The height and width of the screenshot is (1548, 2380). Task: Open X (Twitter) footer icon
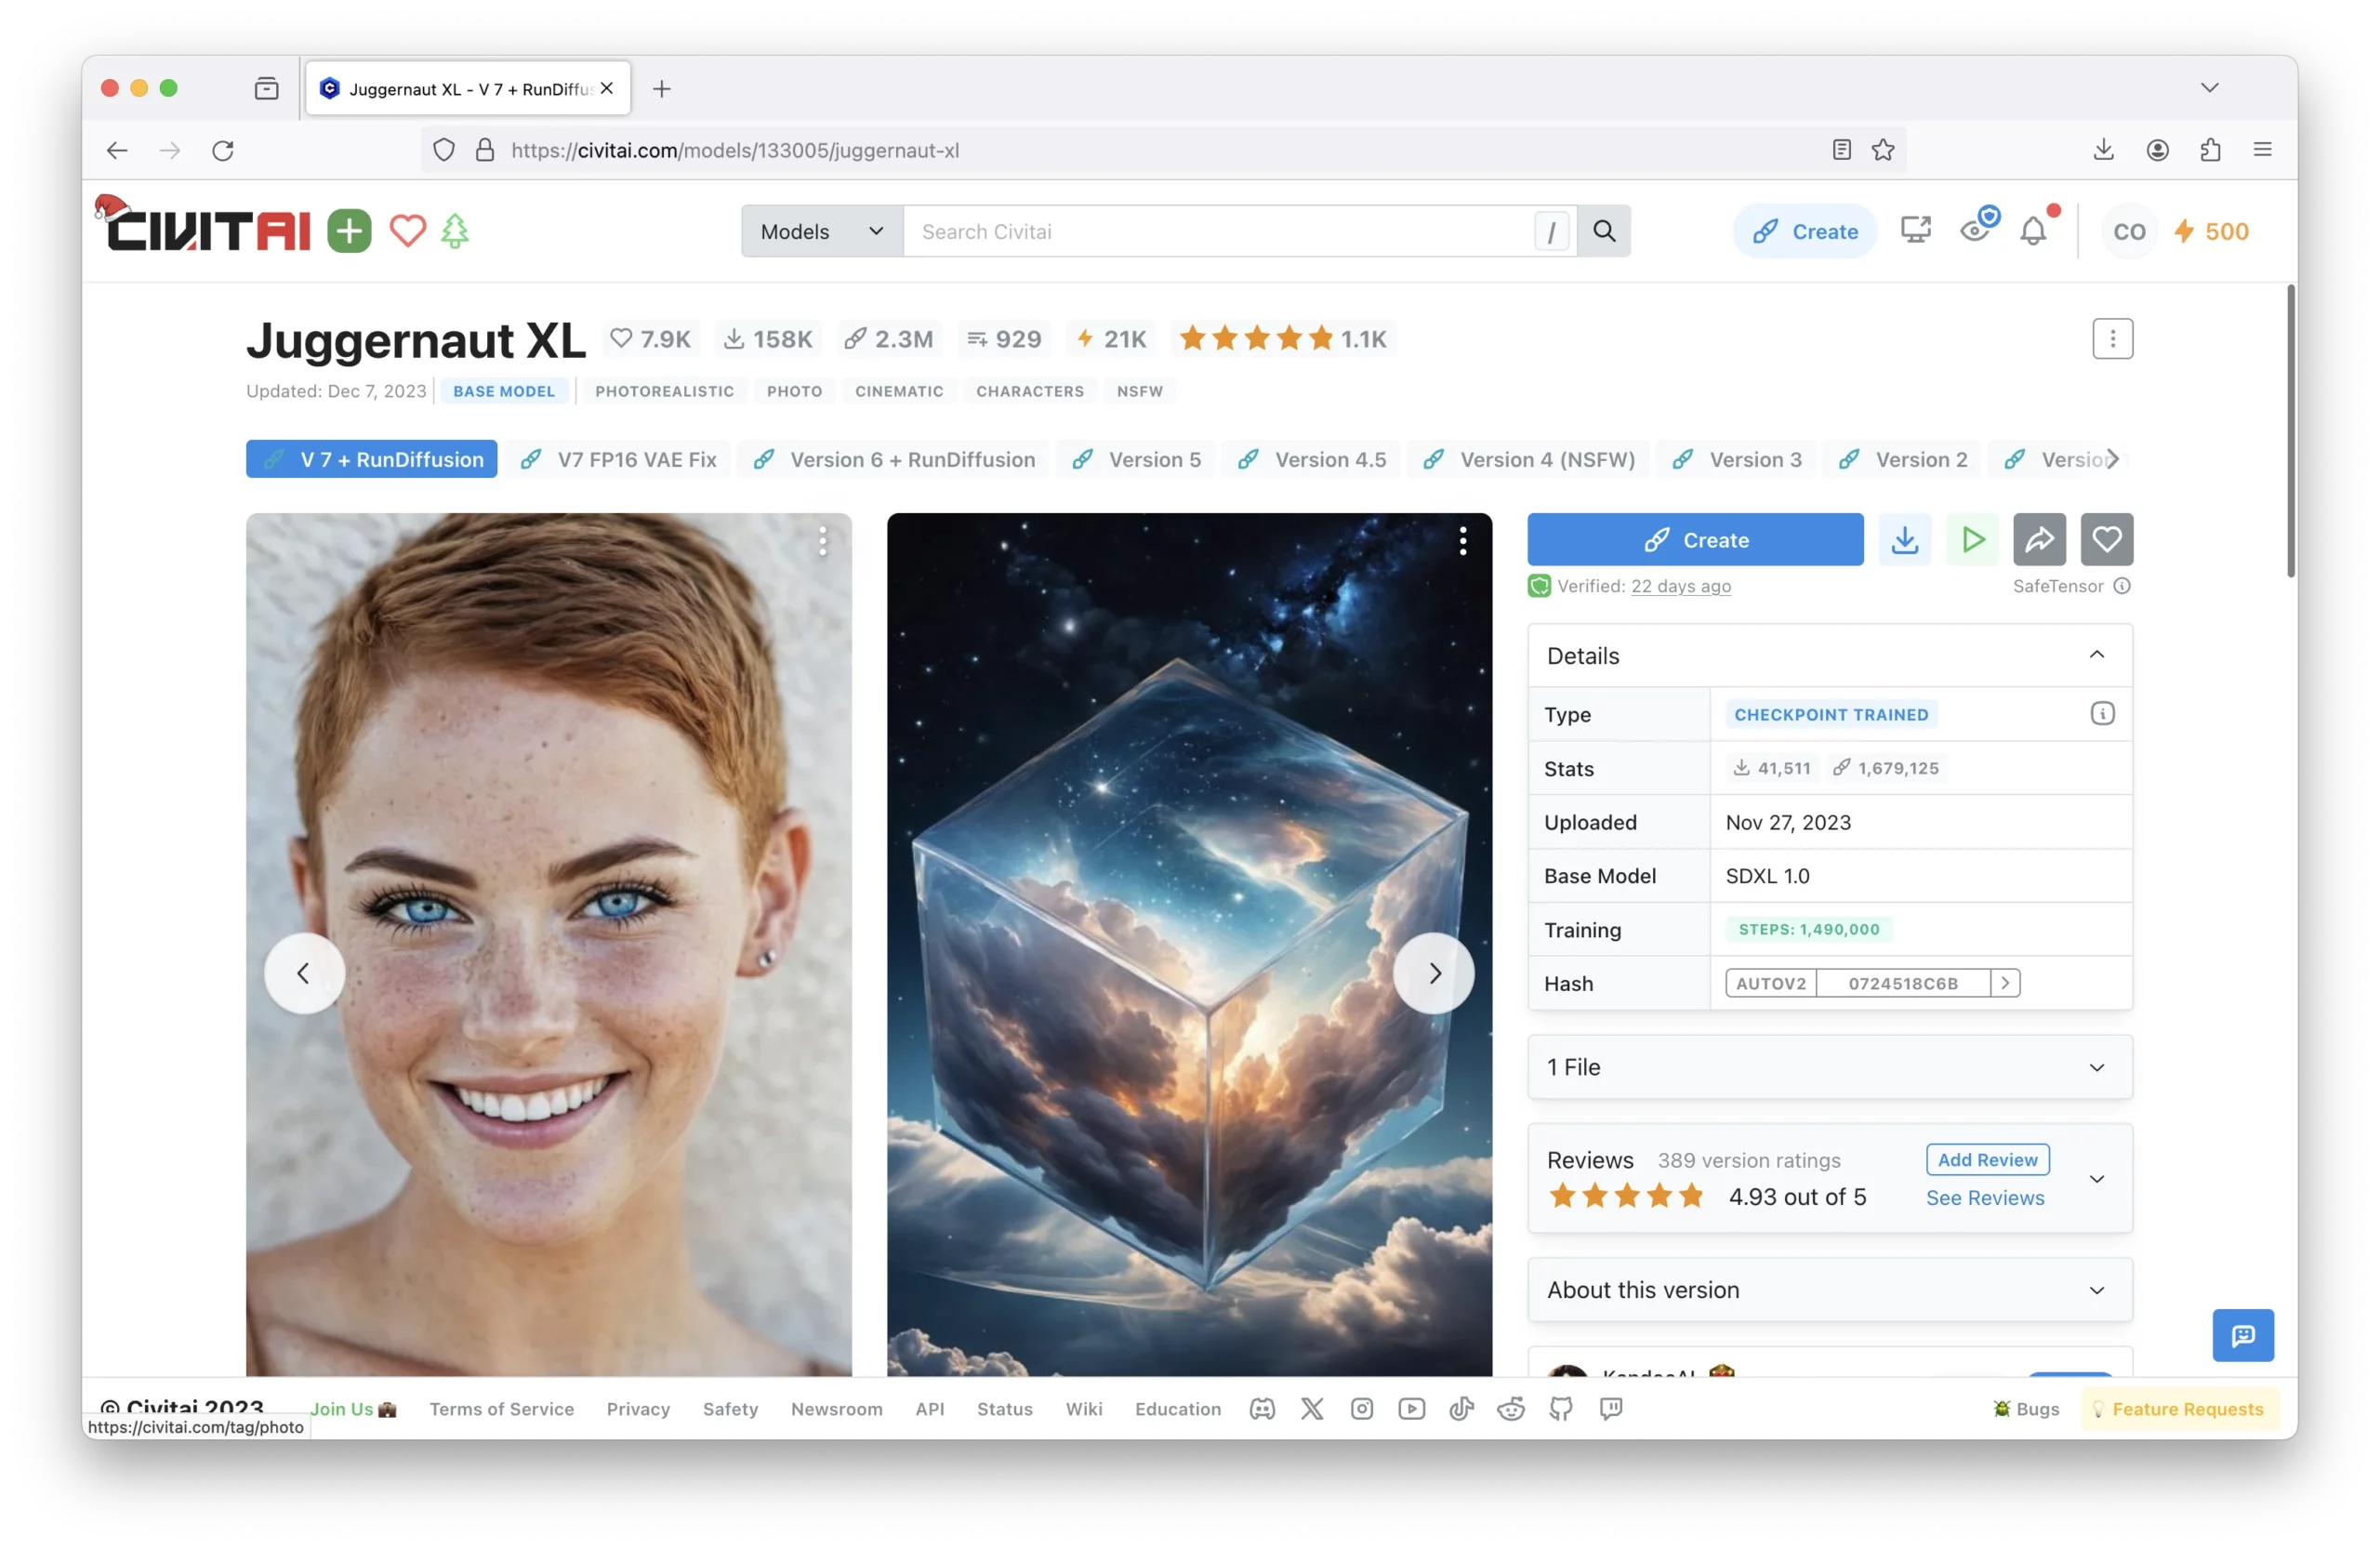1312,1409
